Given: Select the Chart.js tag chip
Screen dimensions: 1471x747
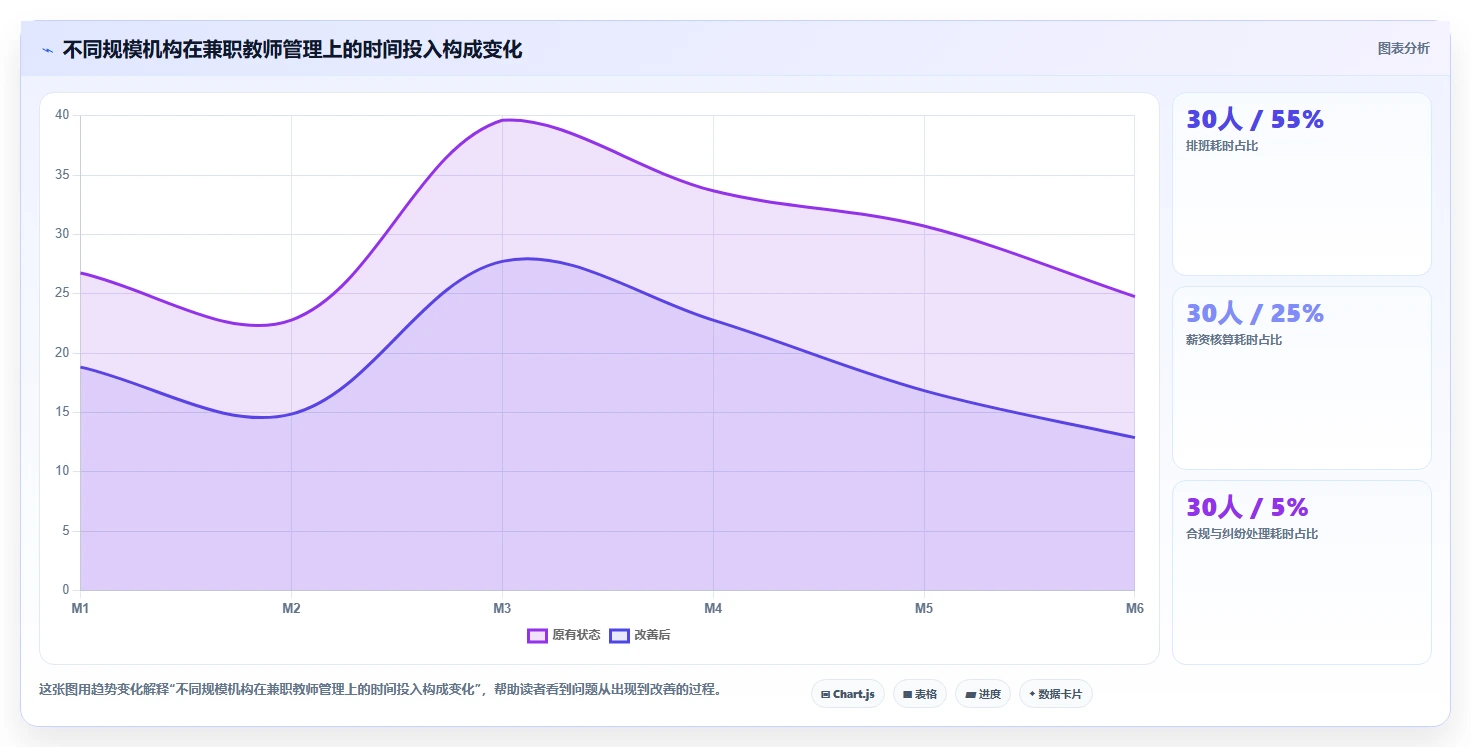Looking at the screenshot, I should pos(848,694).
